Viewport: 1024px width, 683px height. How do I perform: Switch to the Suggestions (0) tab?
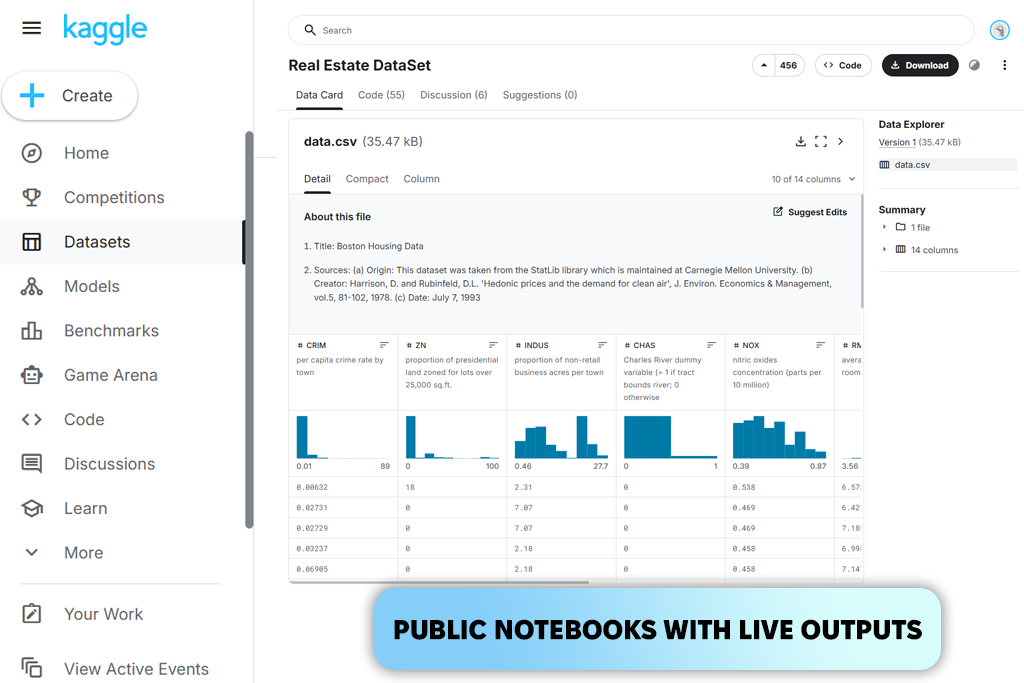540,95
